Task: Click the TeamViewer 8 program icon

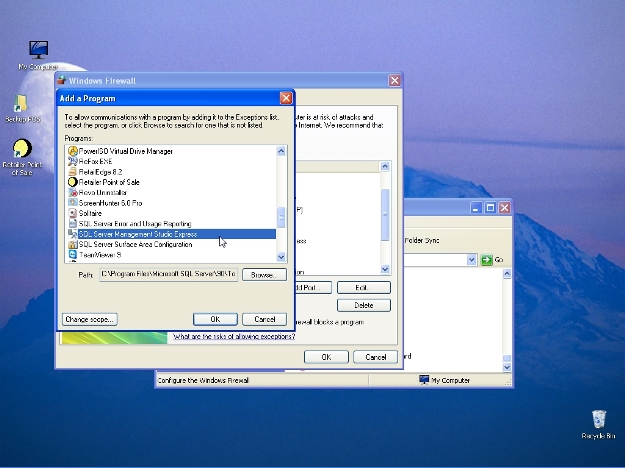Action: tap(73, 255)
